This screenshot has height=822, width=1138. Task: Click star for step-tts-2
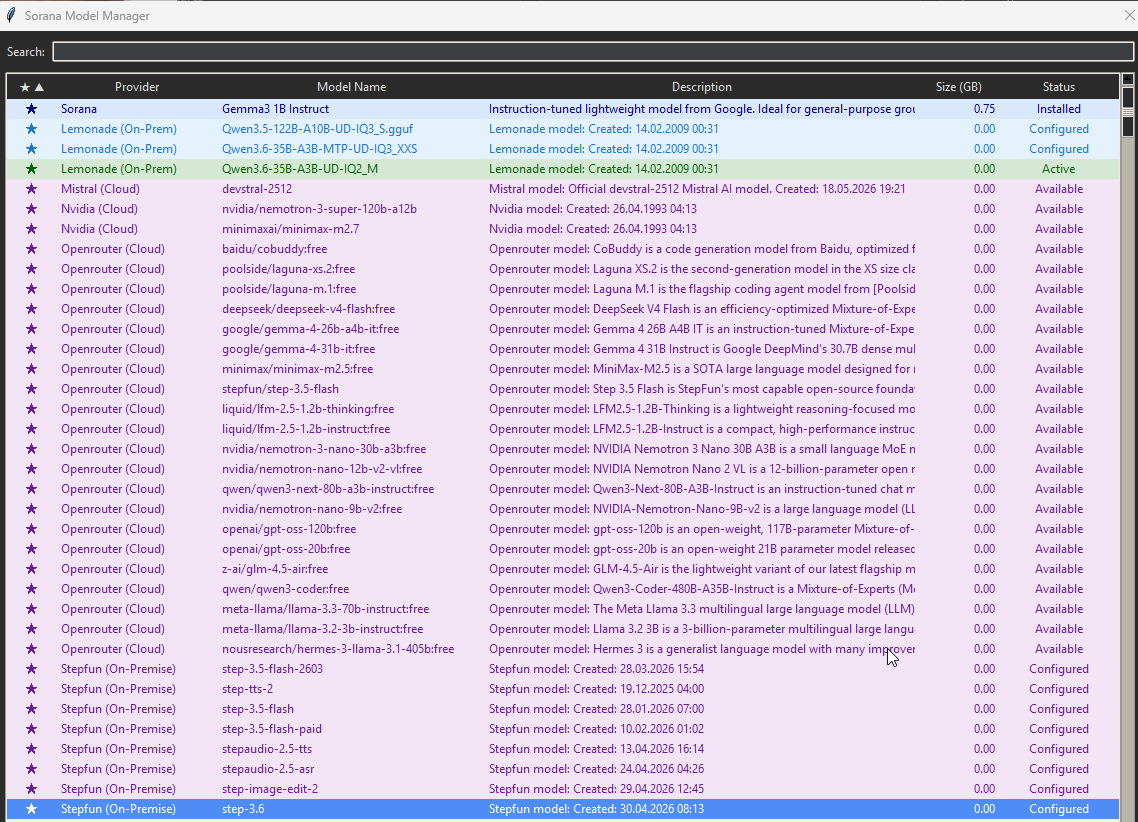(x=31, y=689)
